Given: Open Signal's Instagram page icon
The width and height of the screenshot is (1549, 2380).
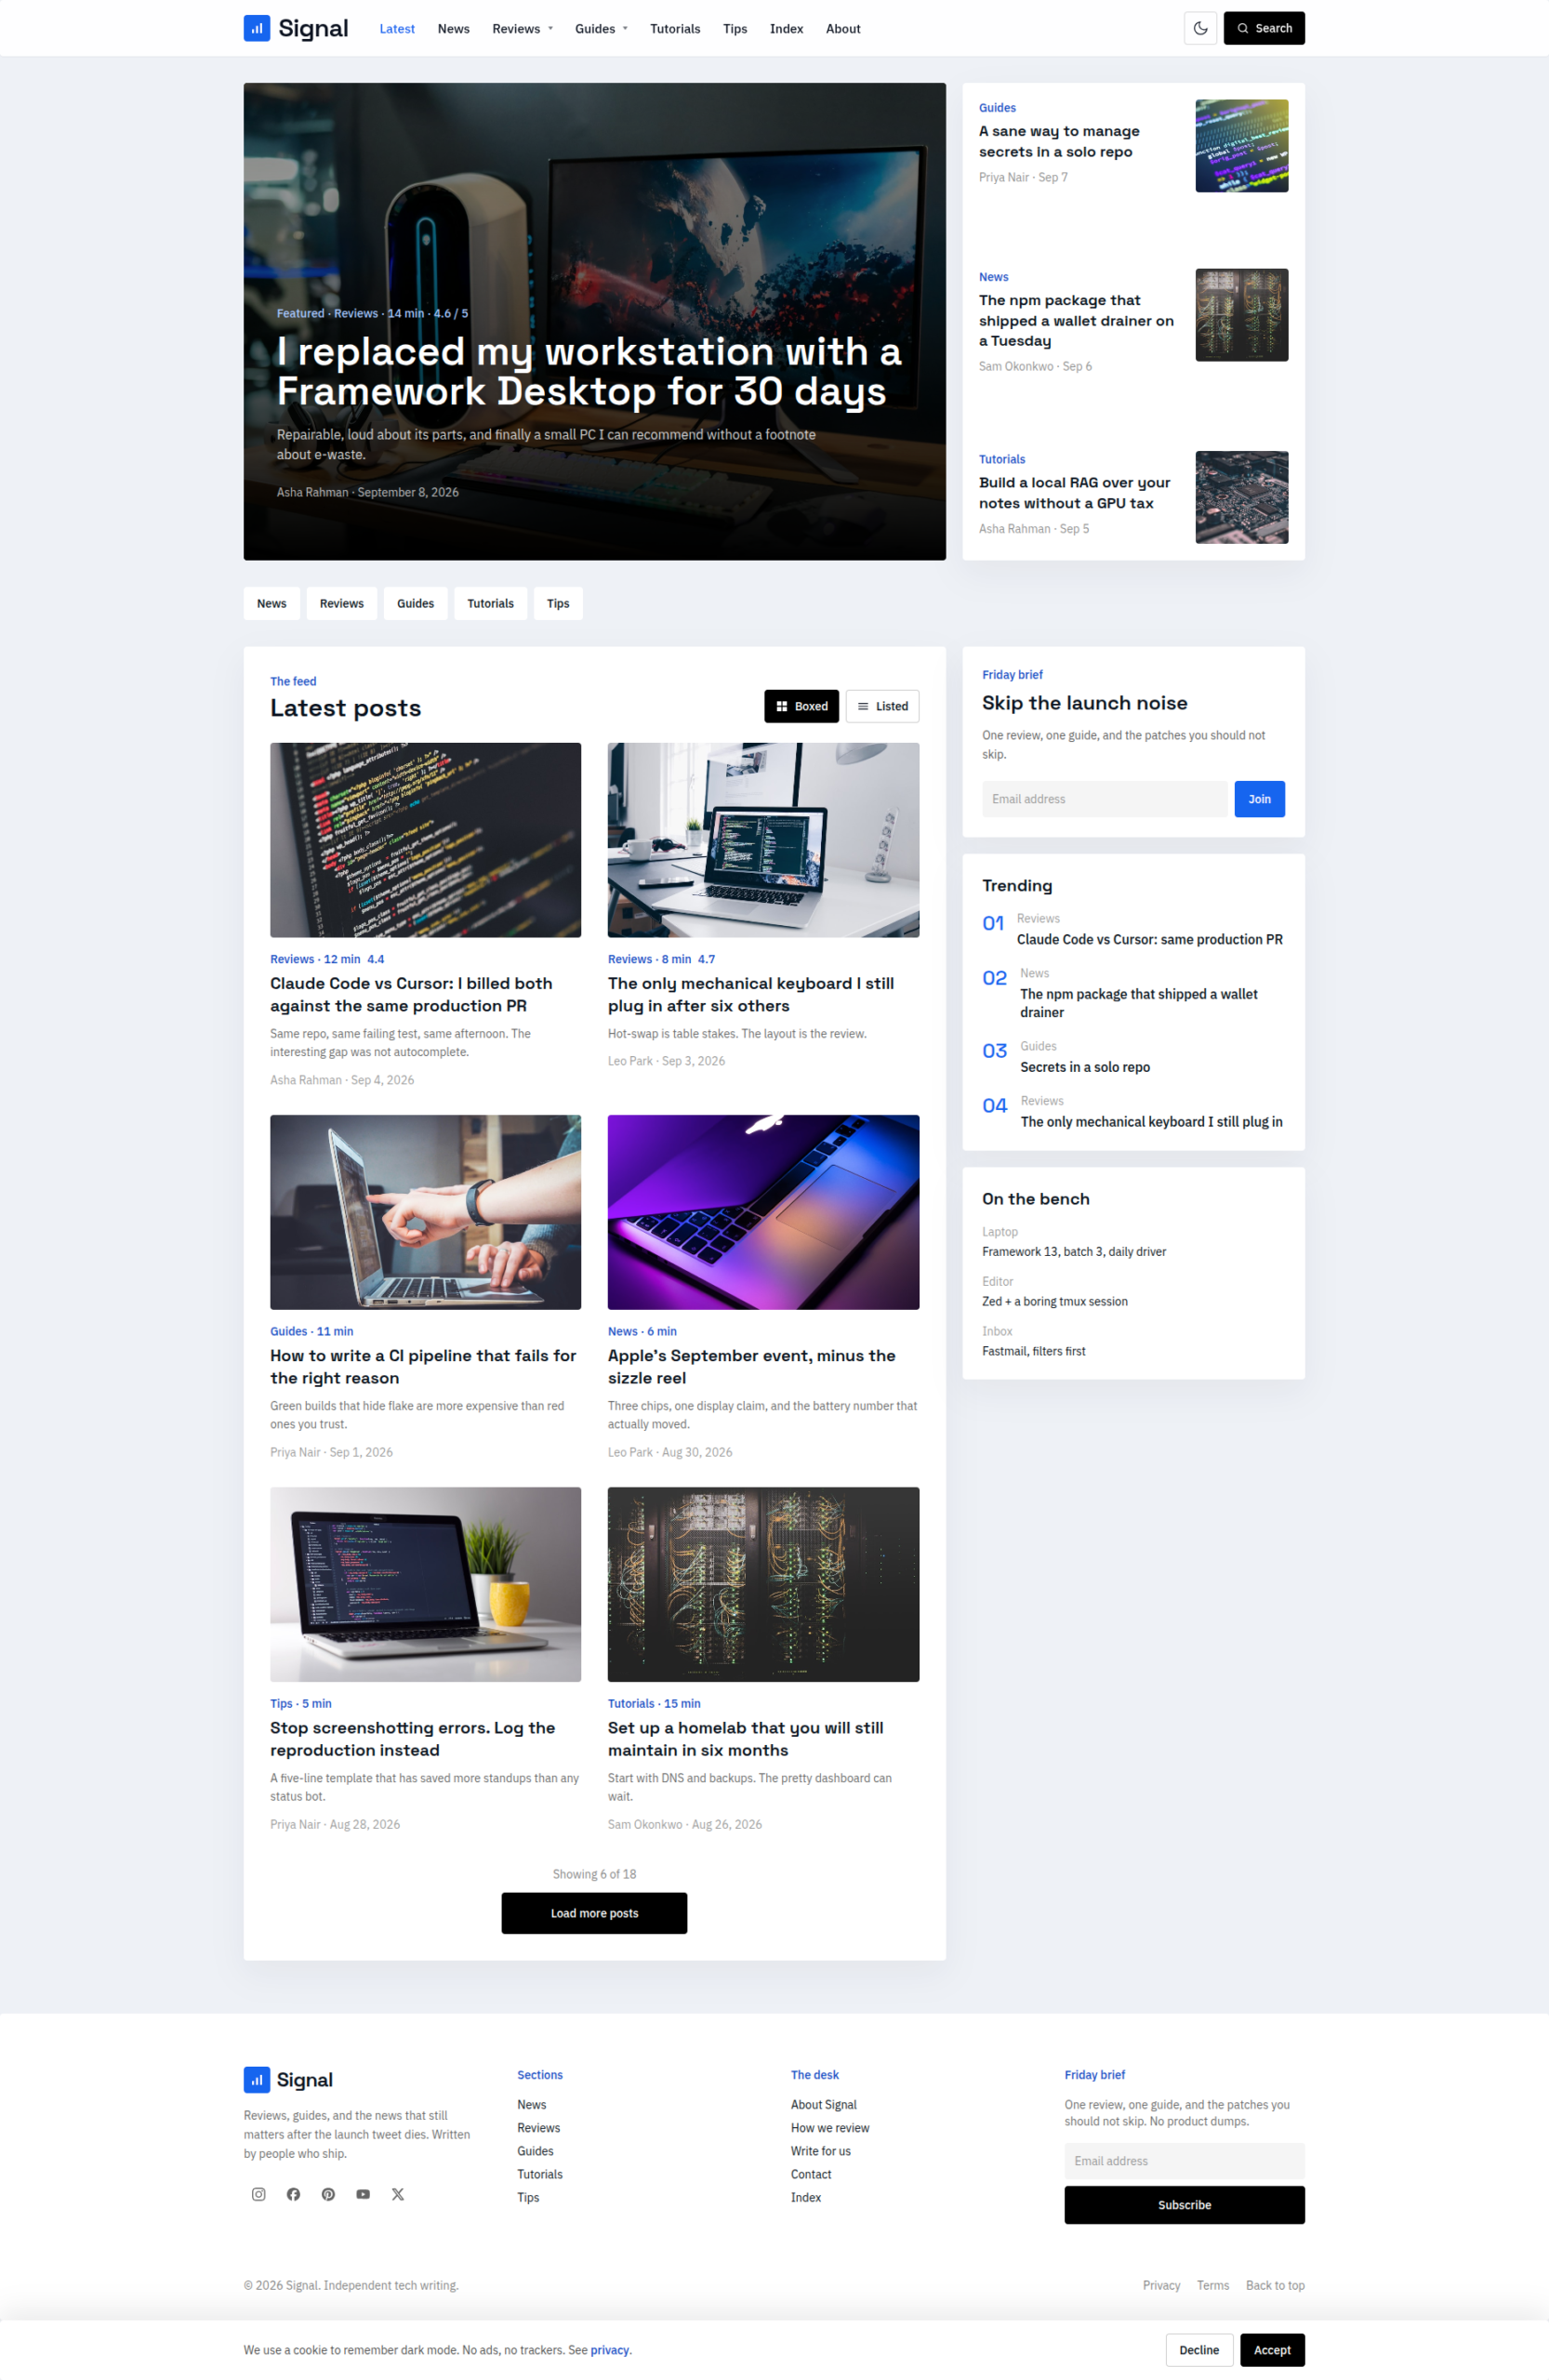Looking at the screenshot, I should (x=259, y=2194).
